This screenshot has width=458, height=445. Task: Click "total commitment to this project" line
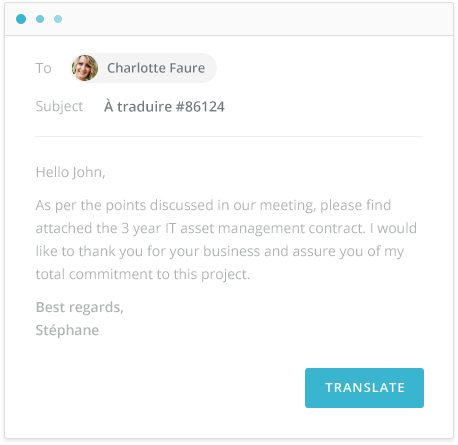tap(143, 274)
